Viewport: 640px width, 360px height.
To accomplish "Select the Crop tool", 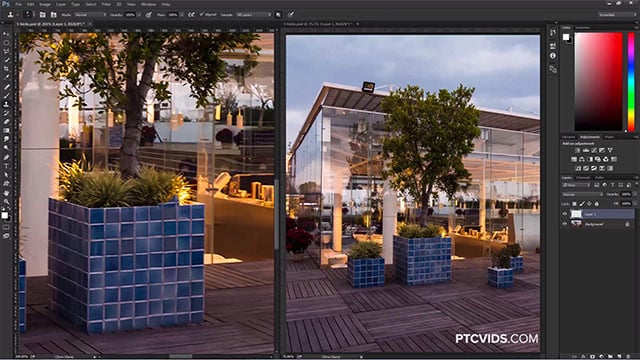I will tap(6, 69).
